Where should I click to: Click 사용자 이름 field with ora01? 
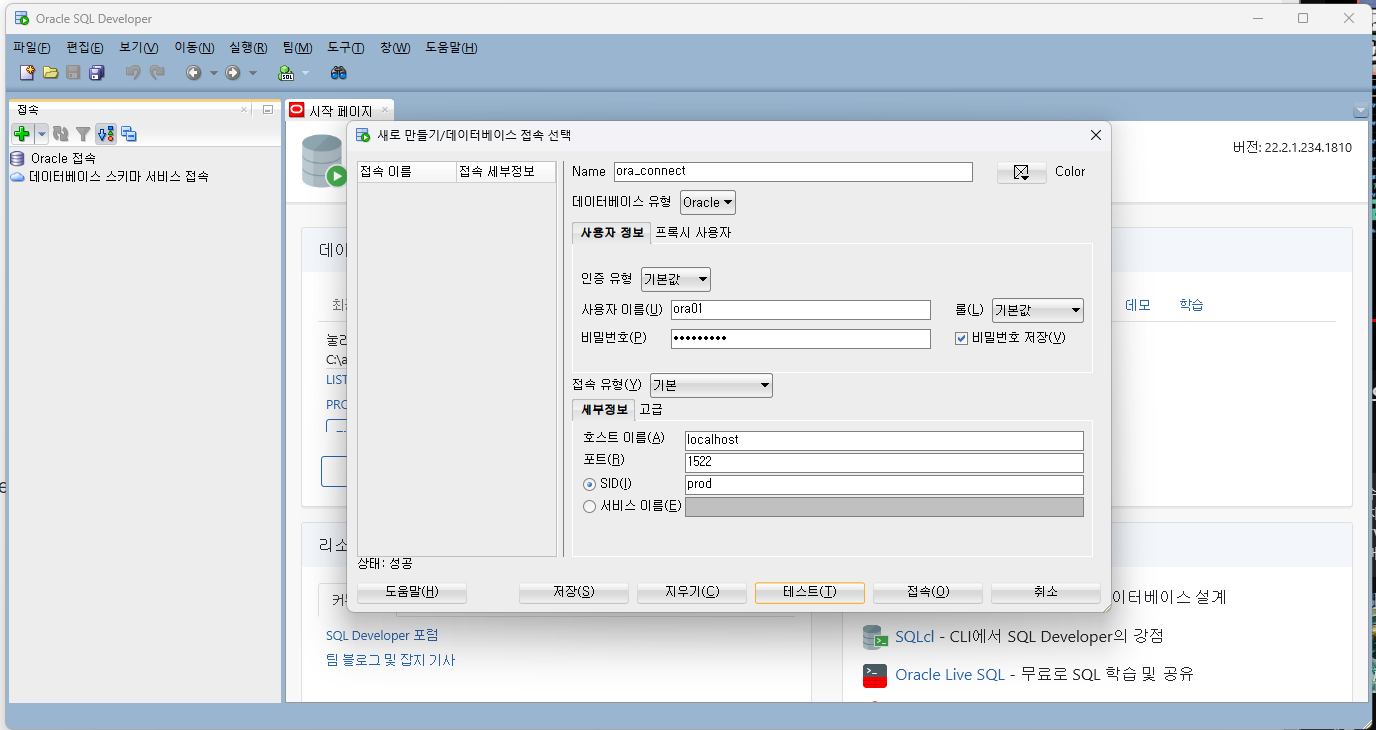pyautogui.click(x=801, y=310)
